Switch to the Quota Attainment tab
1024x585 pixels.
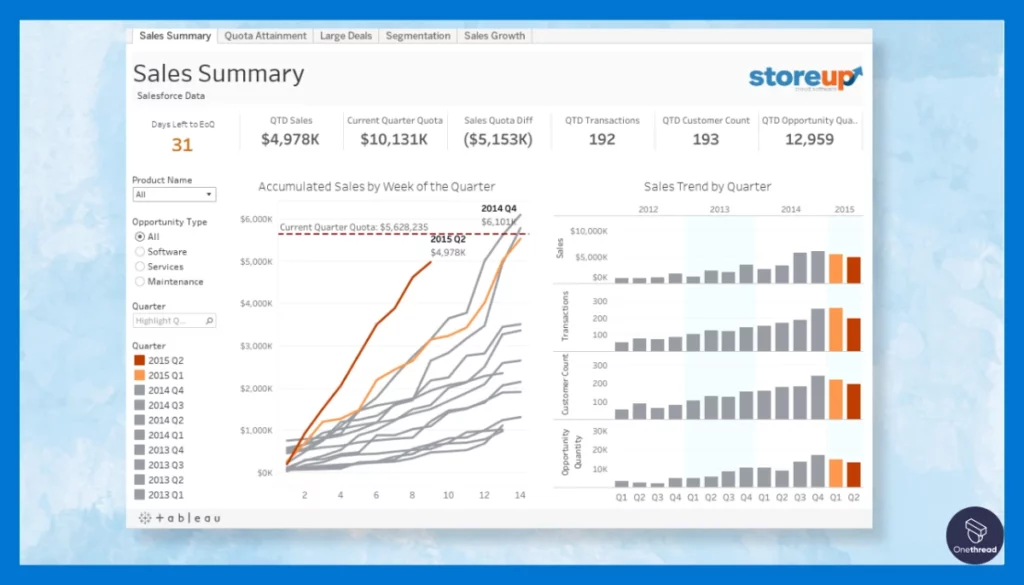[265, 36]
